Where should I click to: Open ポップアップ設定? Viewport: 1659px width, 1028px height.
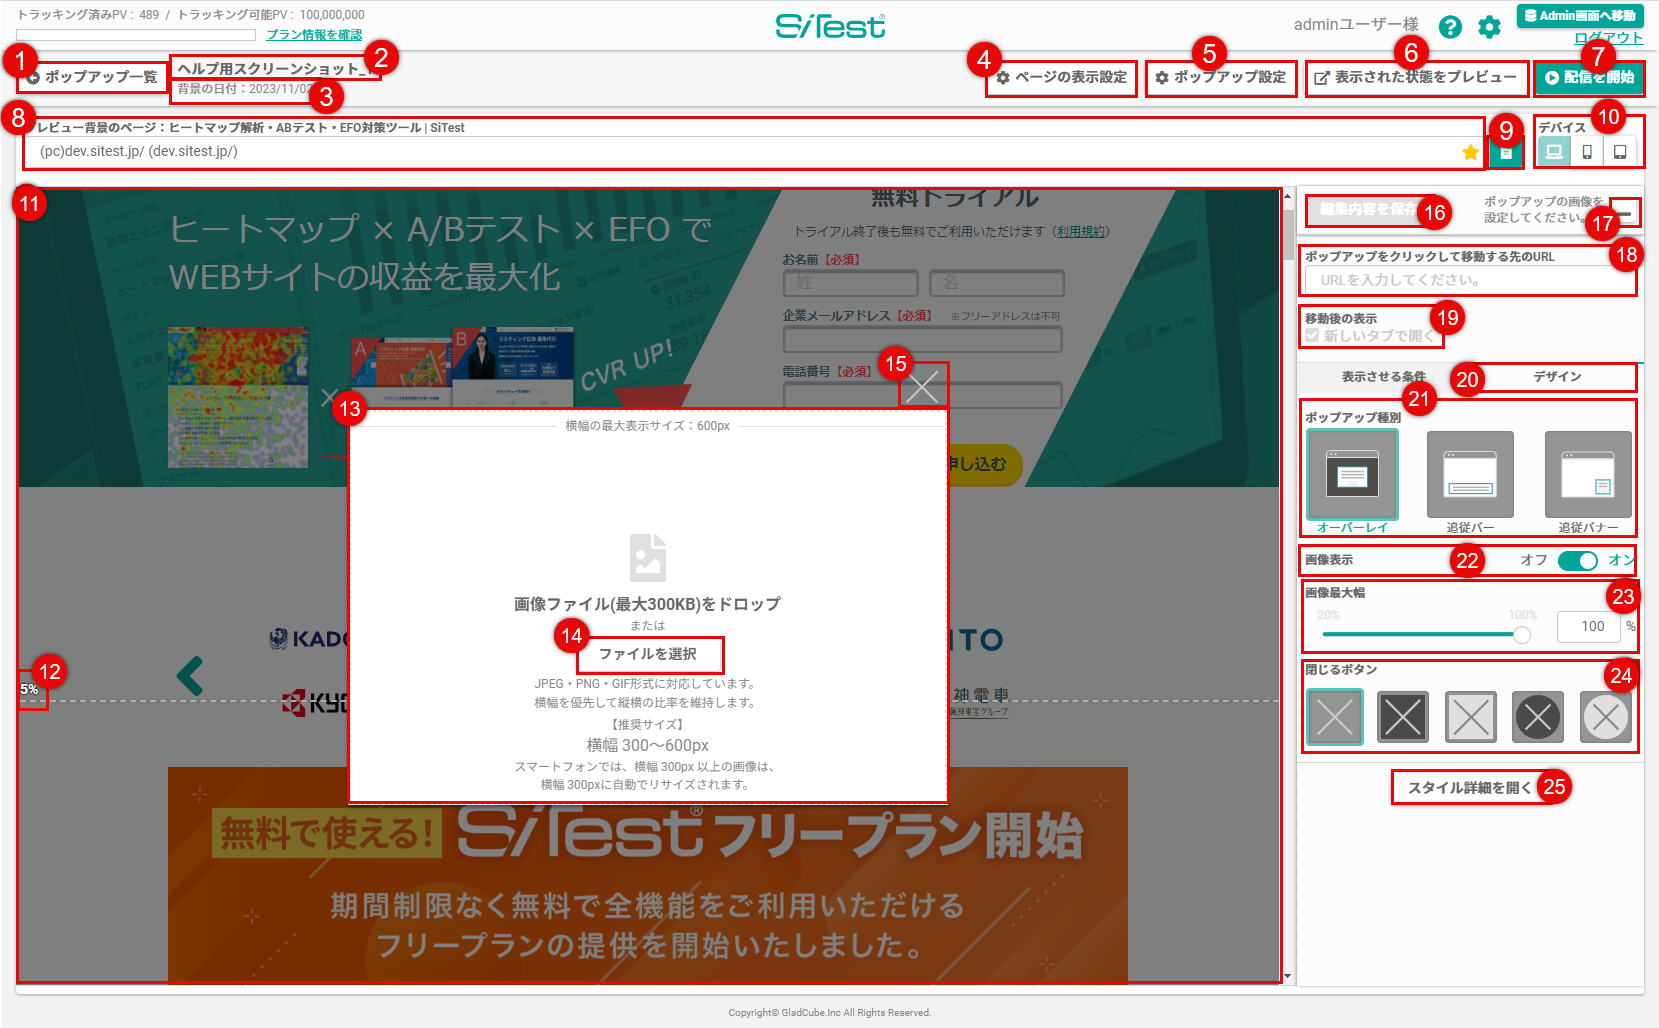[x=1221, y=77]
